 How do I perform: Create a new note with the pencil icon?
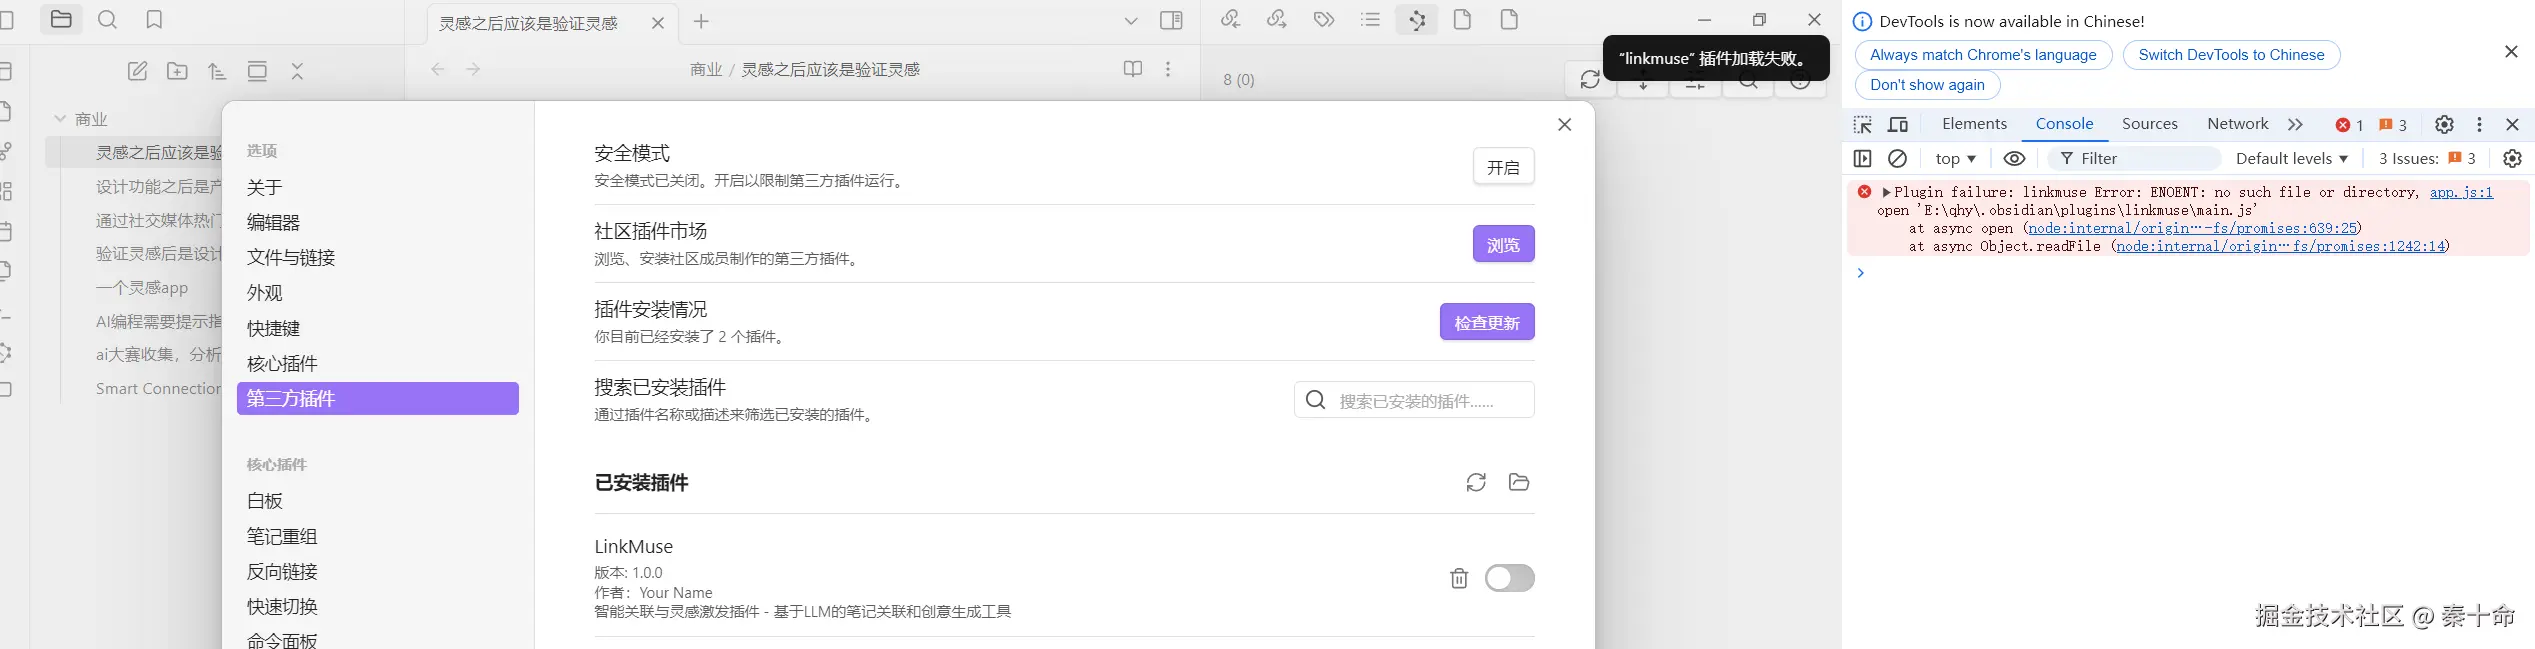coord(138,71)
